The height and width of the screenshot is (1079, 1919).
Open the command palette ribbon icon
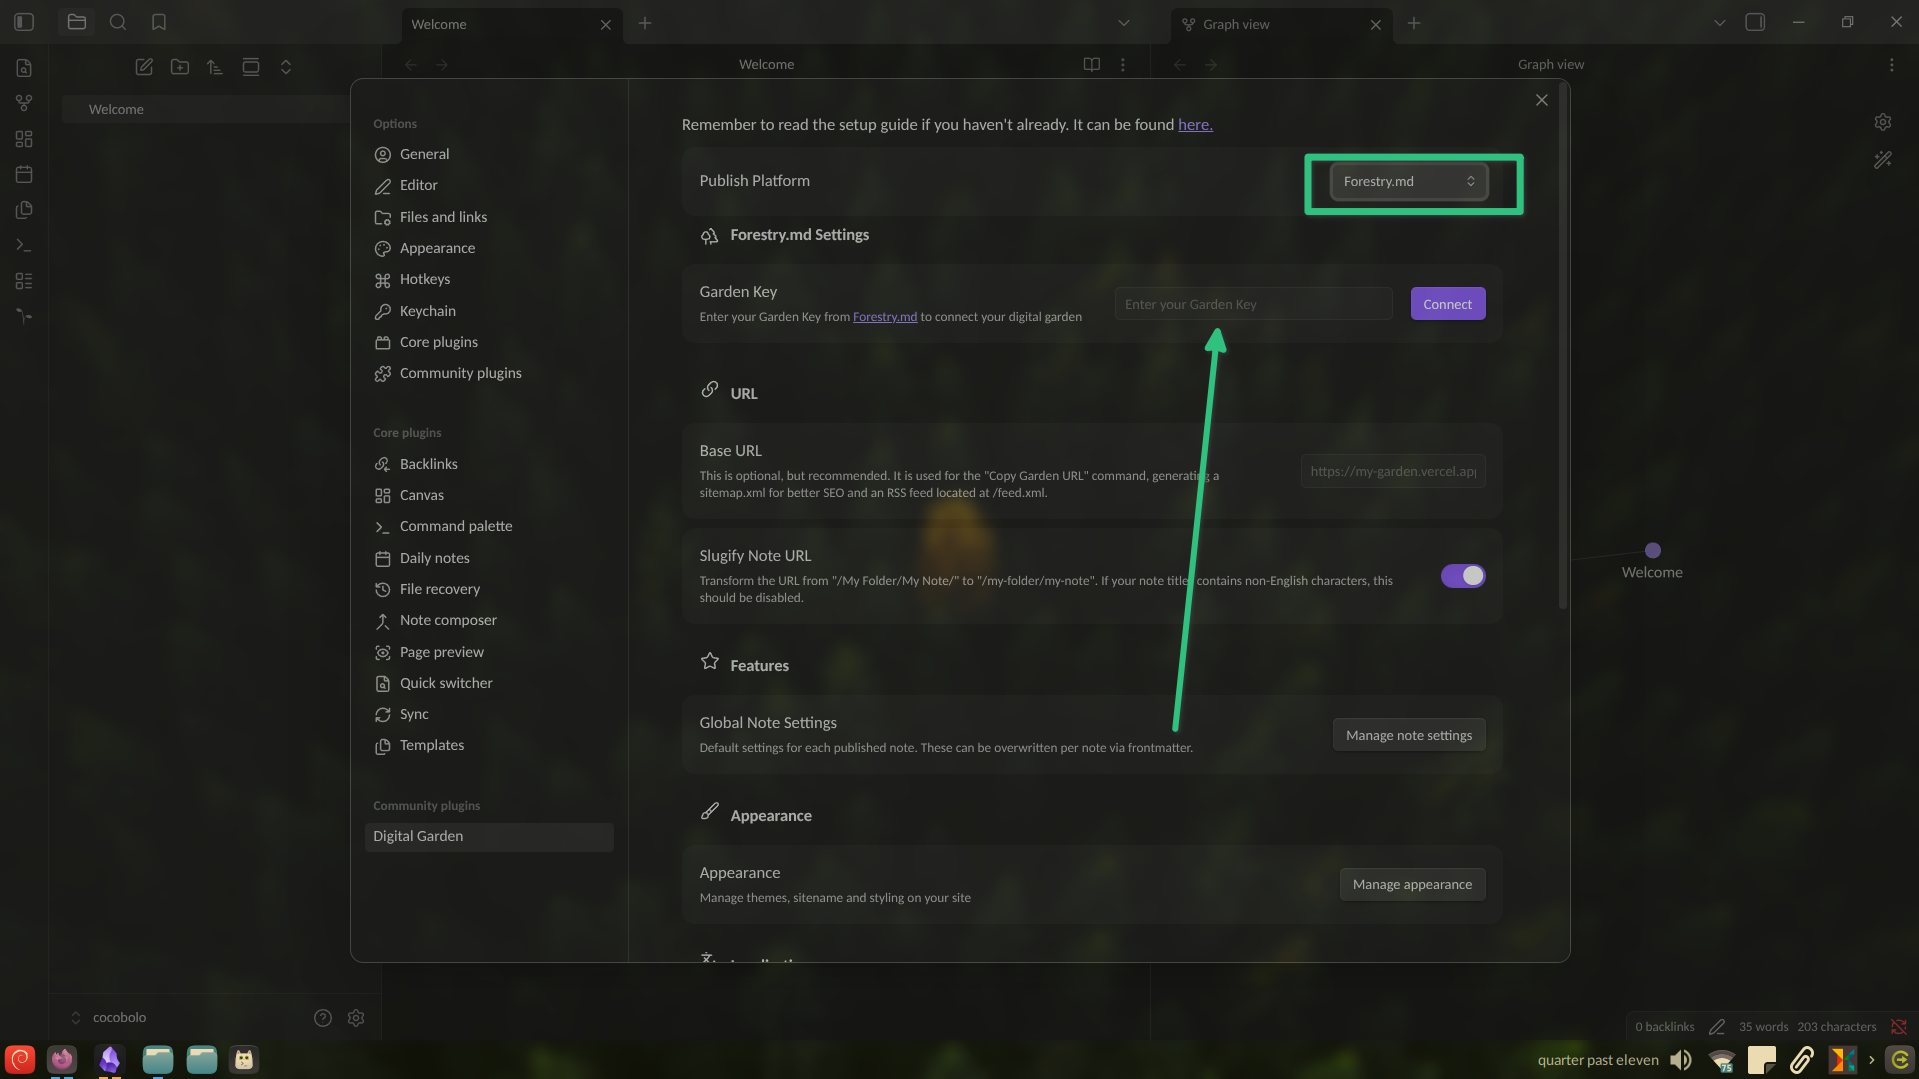coord(24,245)
